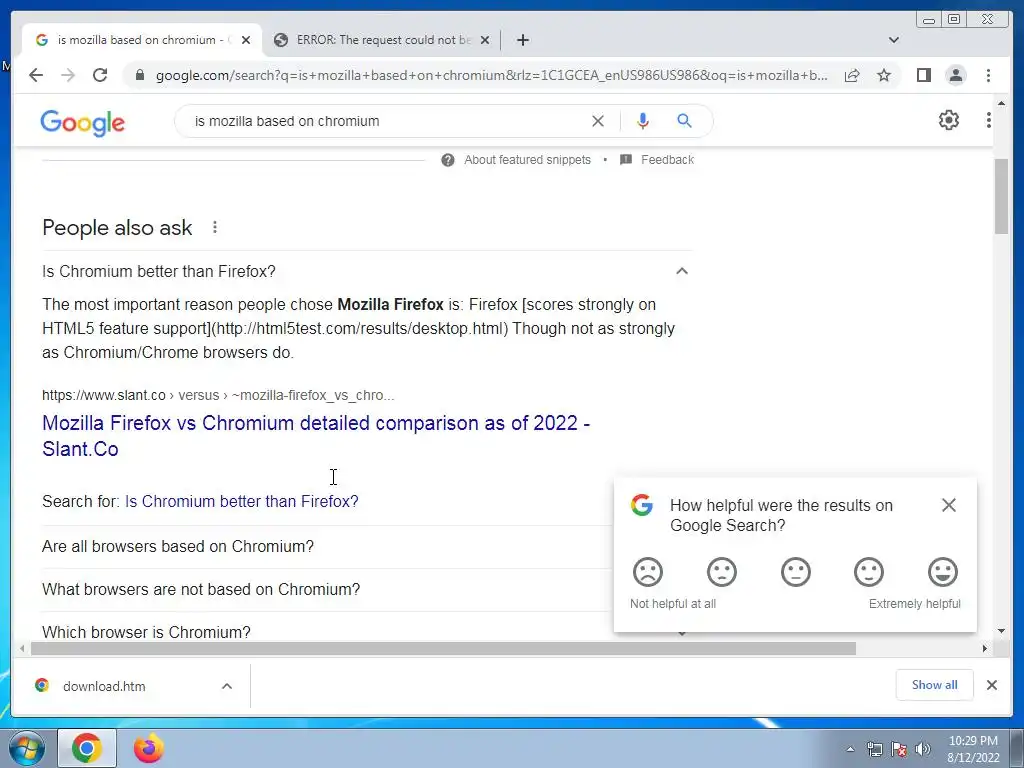The width and height of the screenshot is (1024, 768).
Task: Go to Google homepage via logo
Action: pos(82,122)
